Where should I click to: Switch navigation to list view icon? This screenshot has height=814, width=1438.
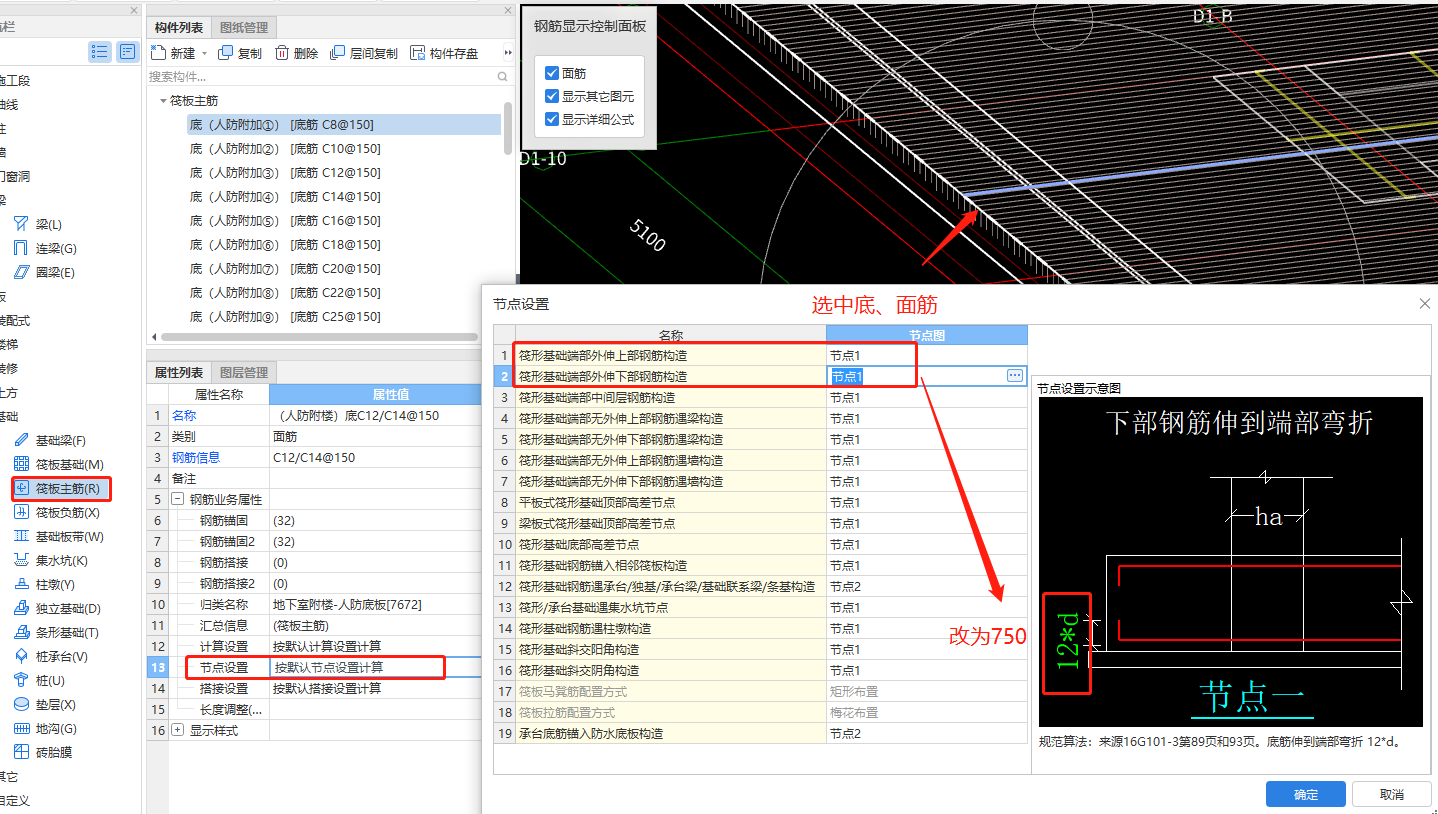[x=100, y=51]
